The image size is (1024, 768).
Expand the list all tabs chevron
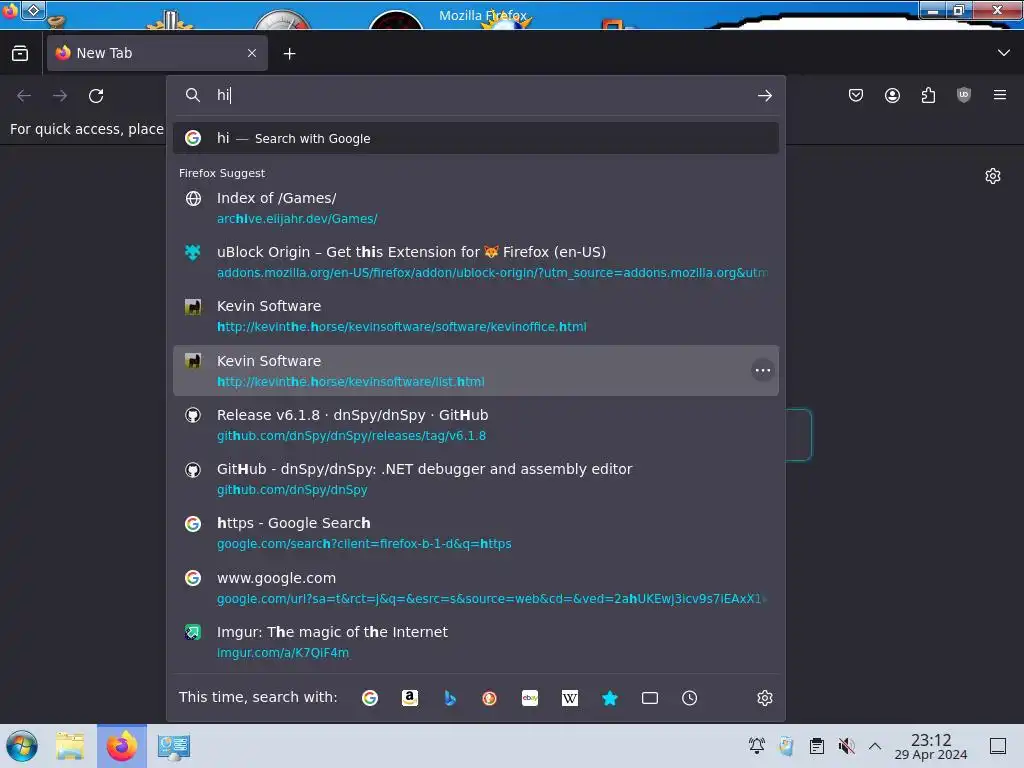1004,53
